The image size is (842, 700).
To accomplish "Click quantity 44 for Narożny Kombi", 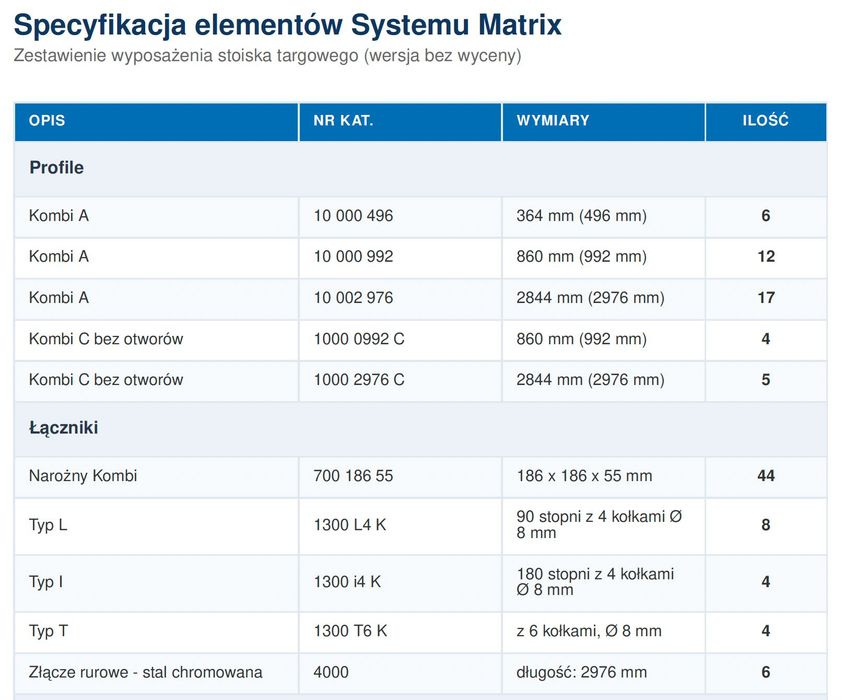I will 766,476.
